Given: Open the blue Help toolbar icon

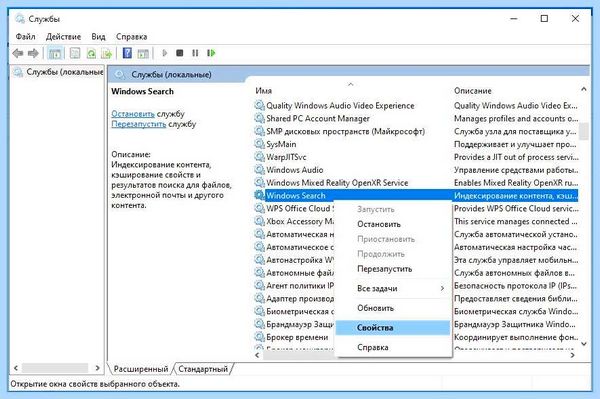Looking at the screenshot, I should tap(127, 53).
